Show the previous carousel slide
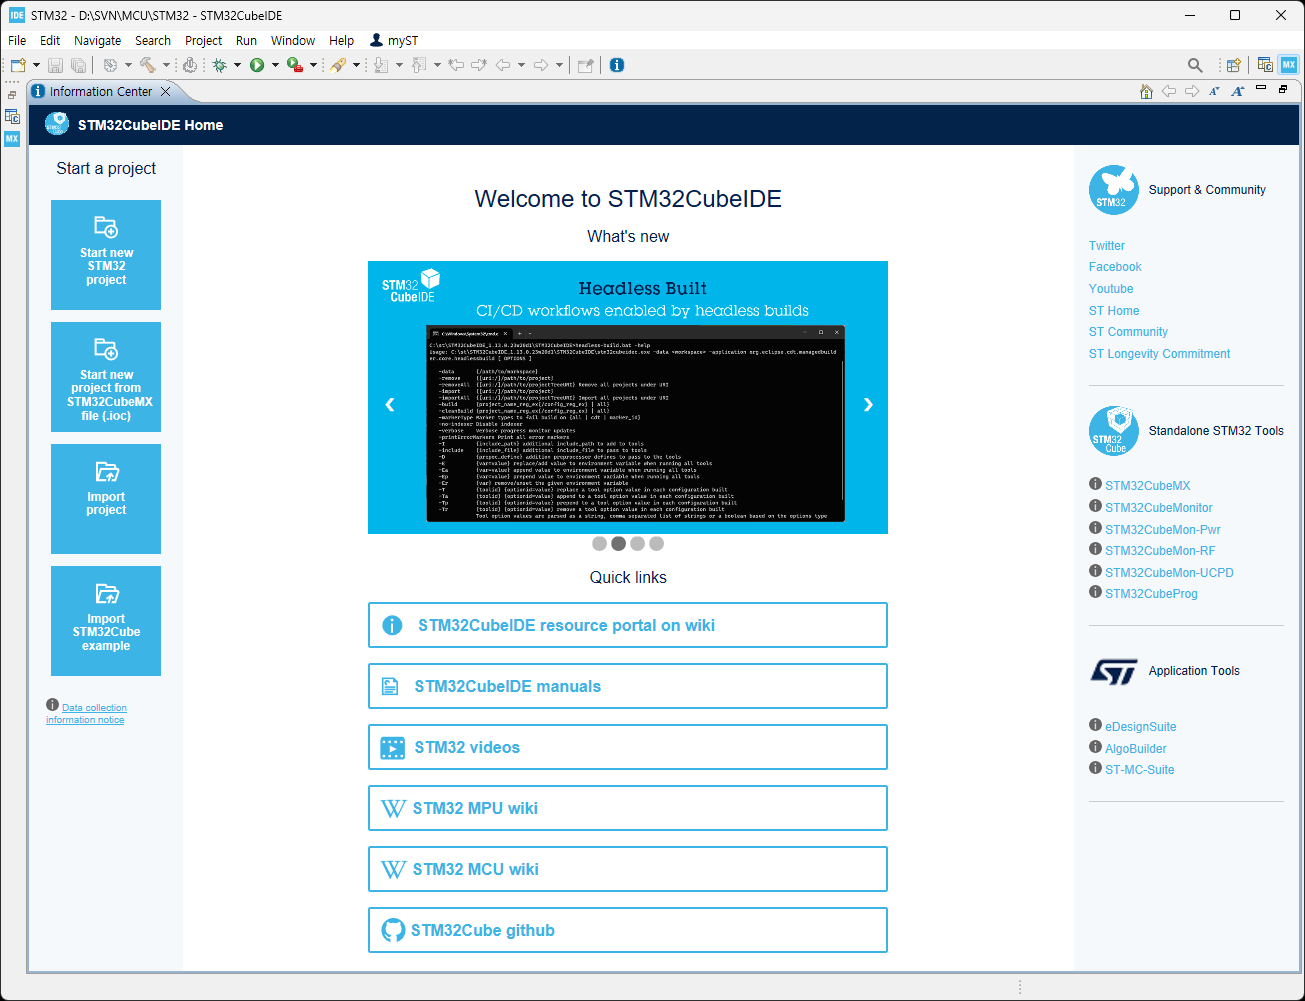The image size is (1305, 1001). 390,404
